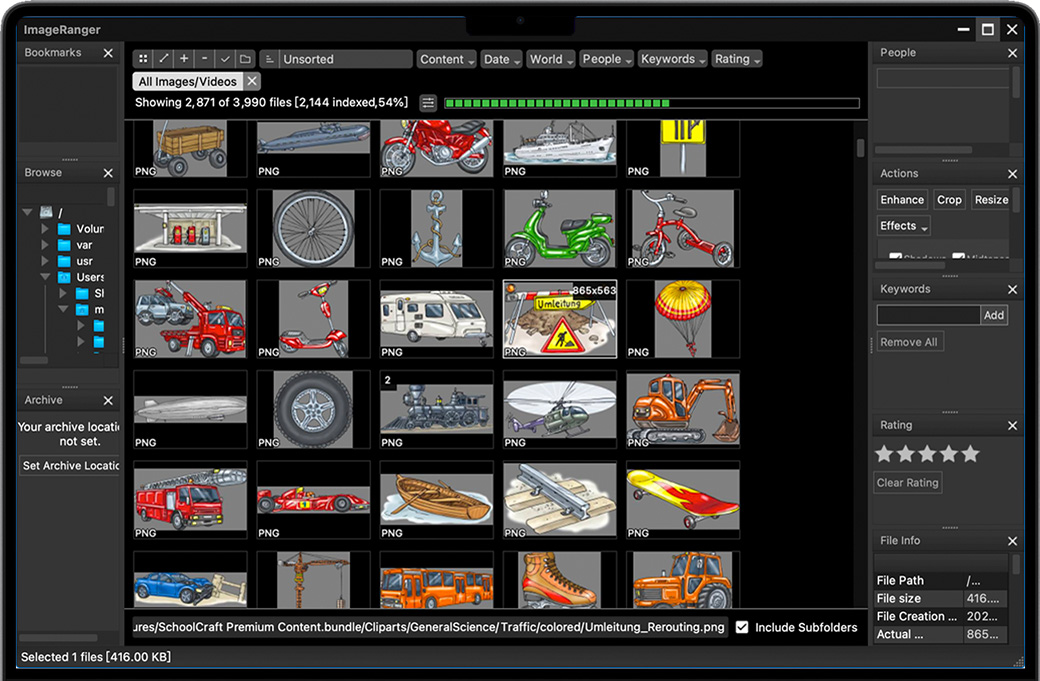Click the Set Archive Location button
The image size is (1040, 681).
pos(70,466)
